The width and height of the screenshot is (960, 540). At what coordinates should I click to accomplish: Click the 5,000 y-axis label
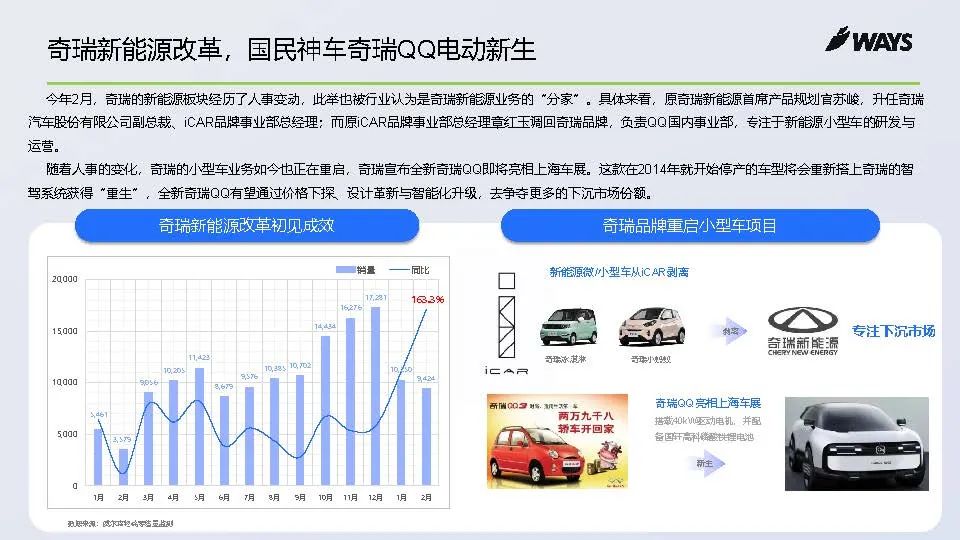coord(67,434)
